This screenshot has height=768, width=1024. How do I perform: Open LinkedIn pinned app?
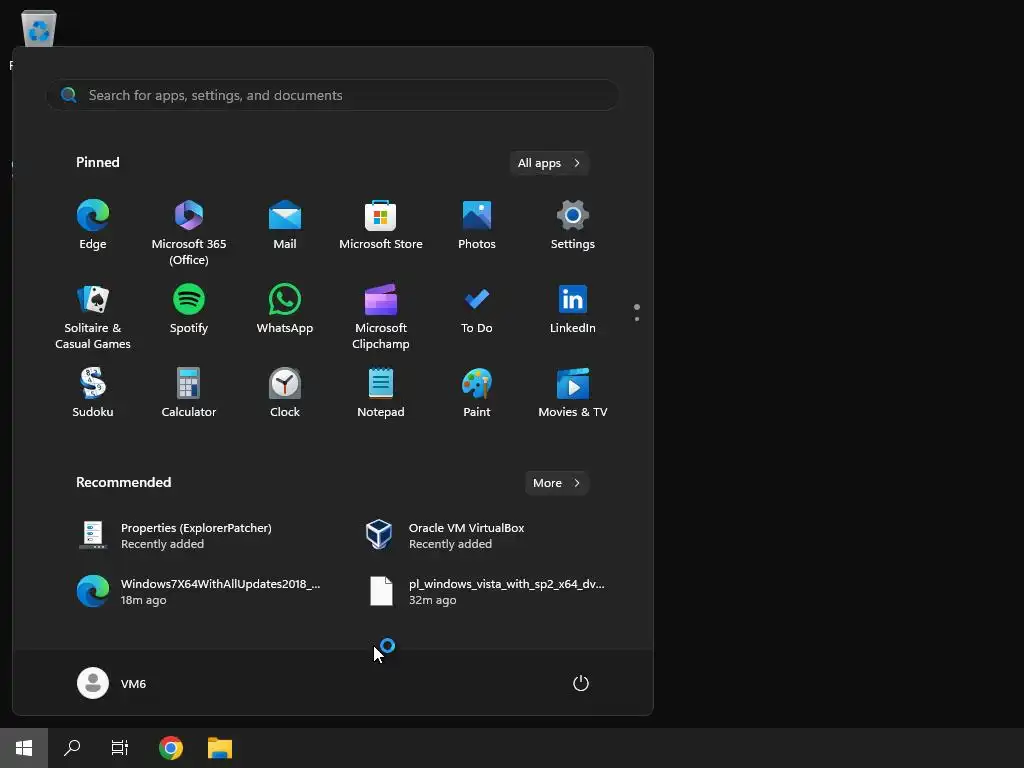pos(573,310)
